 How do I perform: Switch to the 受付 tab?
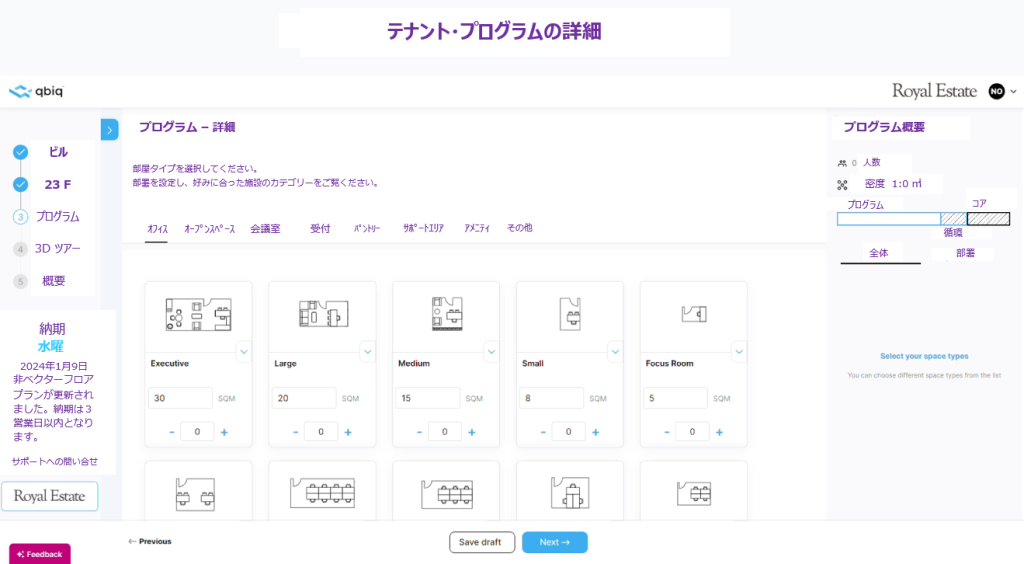point(320,228)
